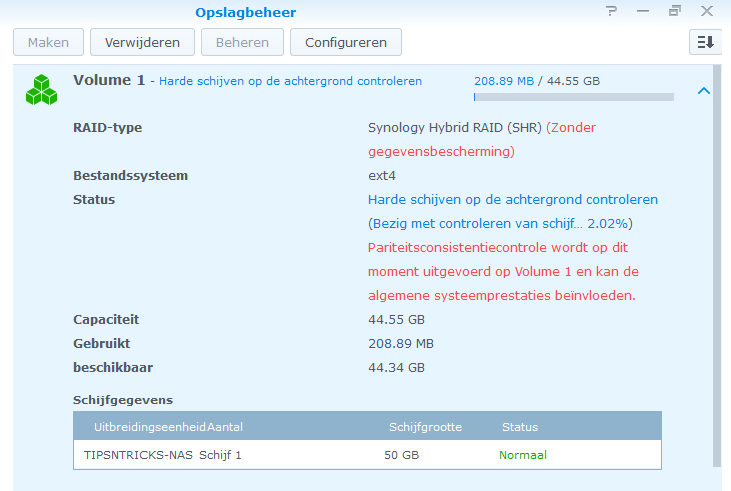Screen dimensions: 731x491
Task: Click the '208.89 MB / 44.55 GB' usage text
Action: click(537, 81)
